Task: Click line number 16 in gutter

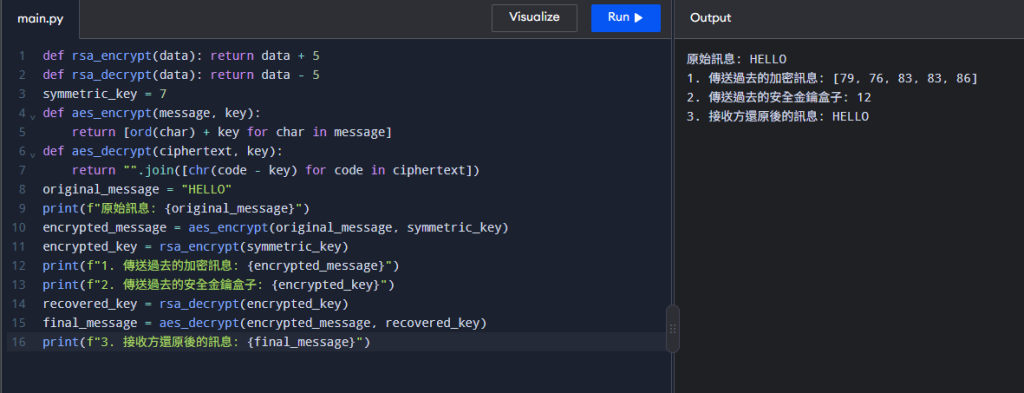Action: coord(19,342)
